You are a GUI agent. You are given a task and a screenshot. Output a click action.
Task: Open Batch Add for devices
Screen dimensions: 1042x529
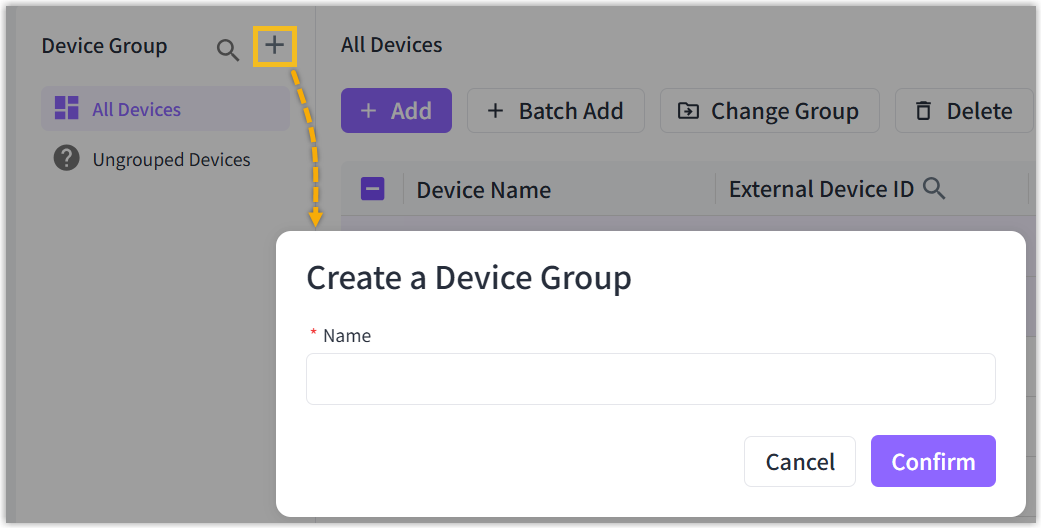[x=556, y=111]
